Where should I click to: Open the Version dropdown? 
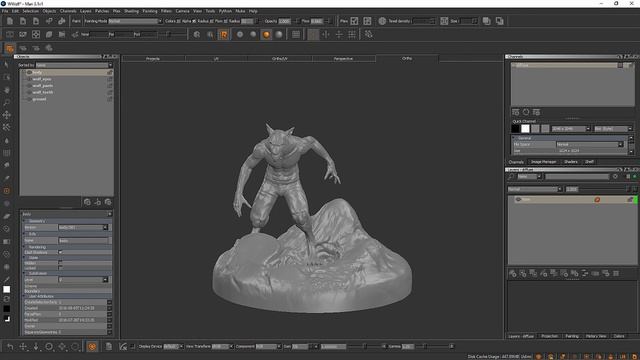coord(83,227)
